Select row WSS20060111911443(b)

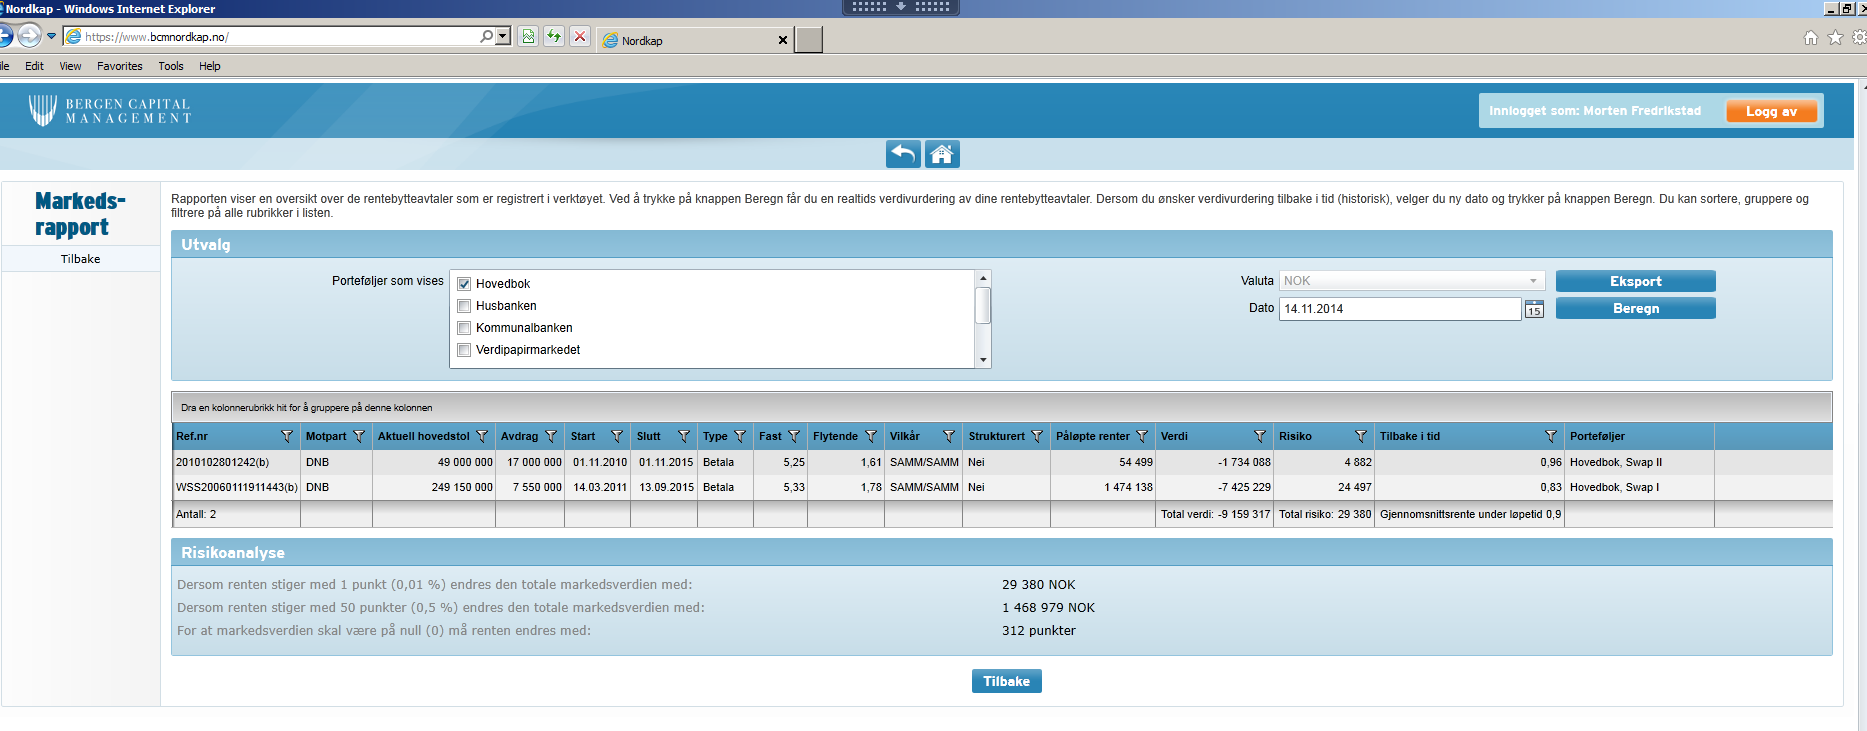[x=1001, y=487]
